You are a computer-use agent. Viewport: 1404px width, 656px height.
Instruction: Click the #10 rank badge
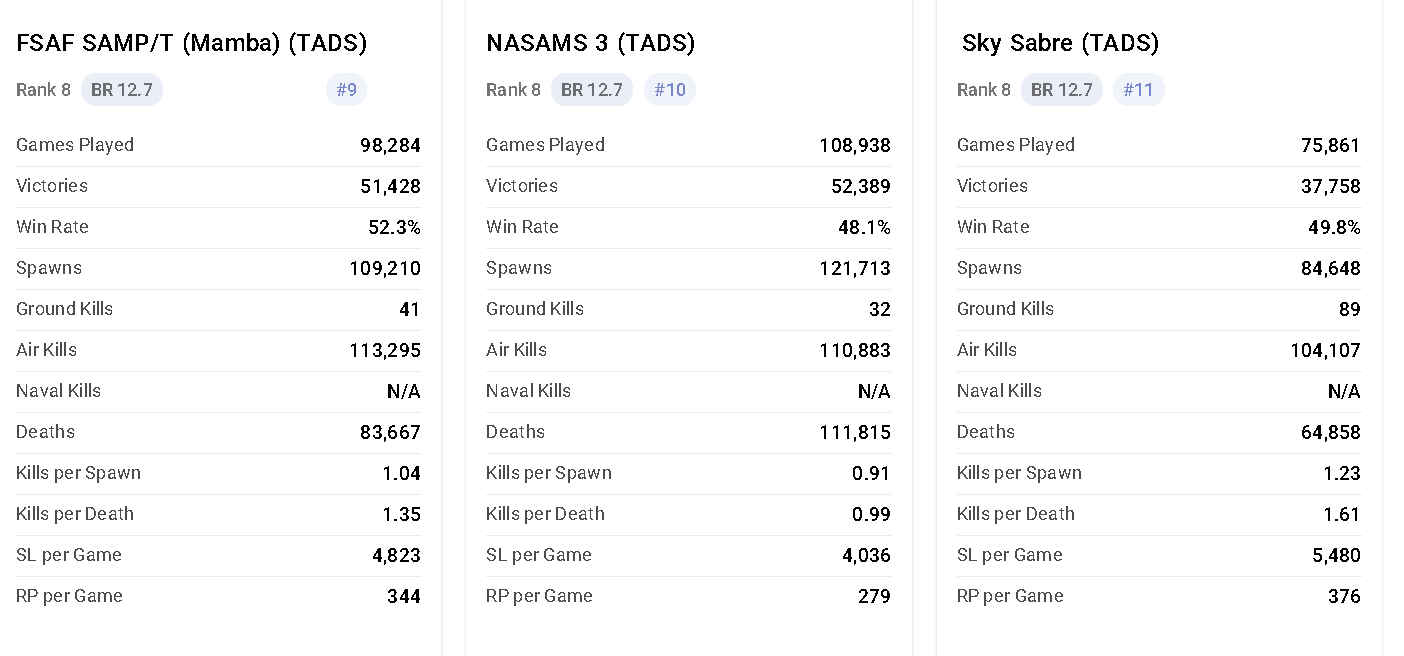tap(669, 90)
